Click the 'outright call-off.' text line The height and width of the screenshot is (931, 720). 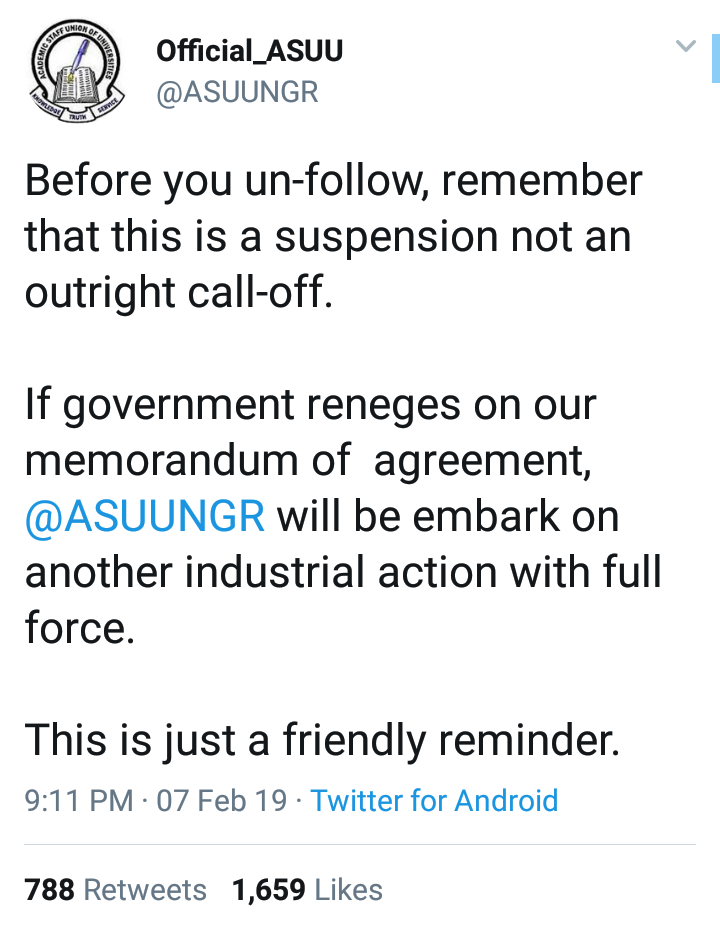(x=177, y=293)
